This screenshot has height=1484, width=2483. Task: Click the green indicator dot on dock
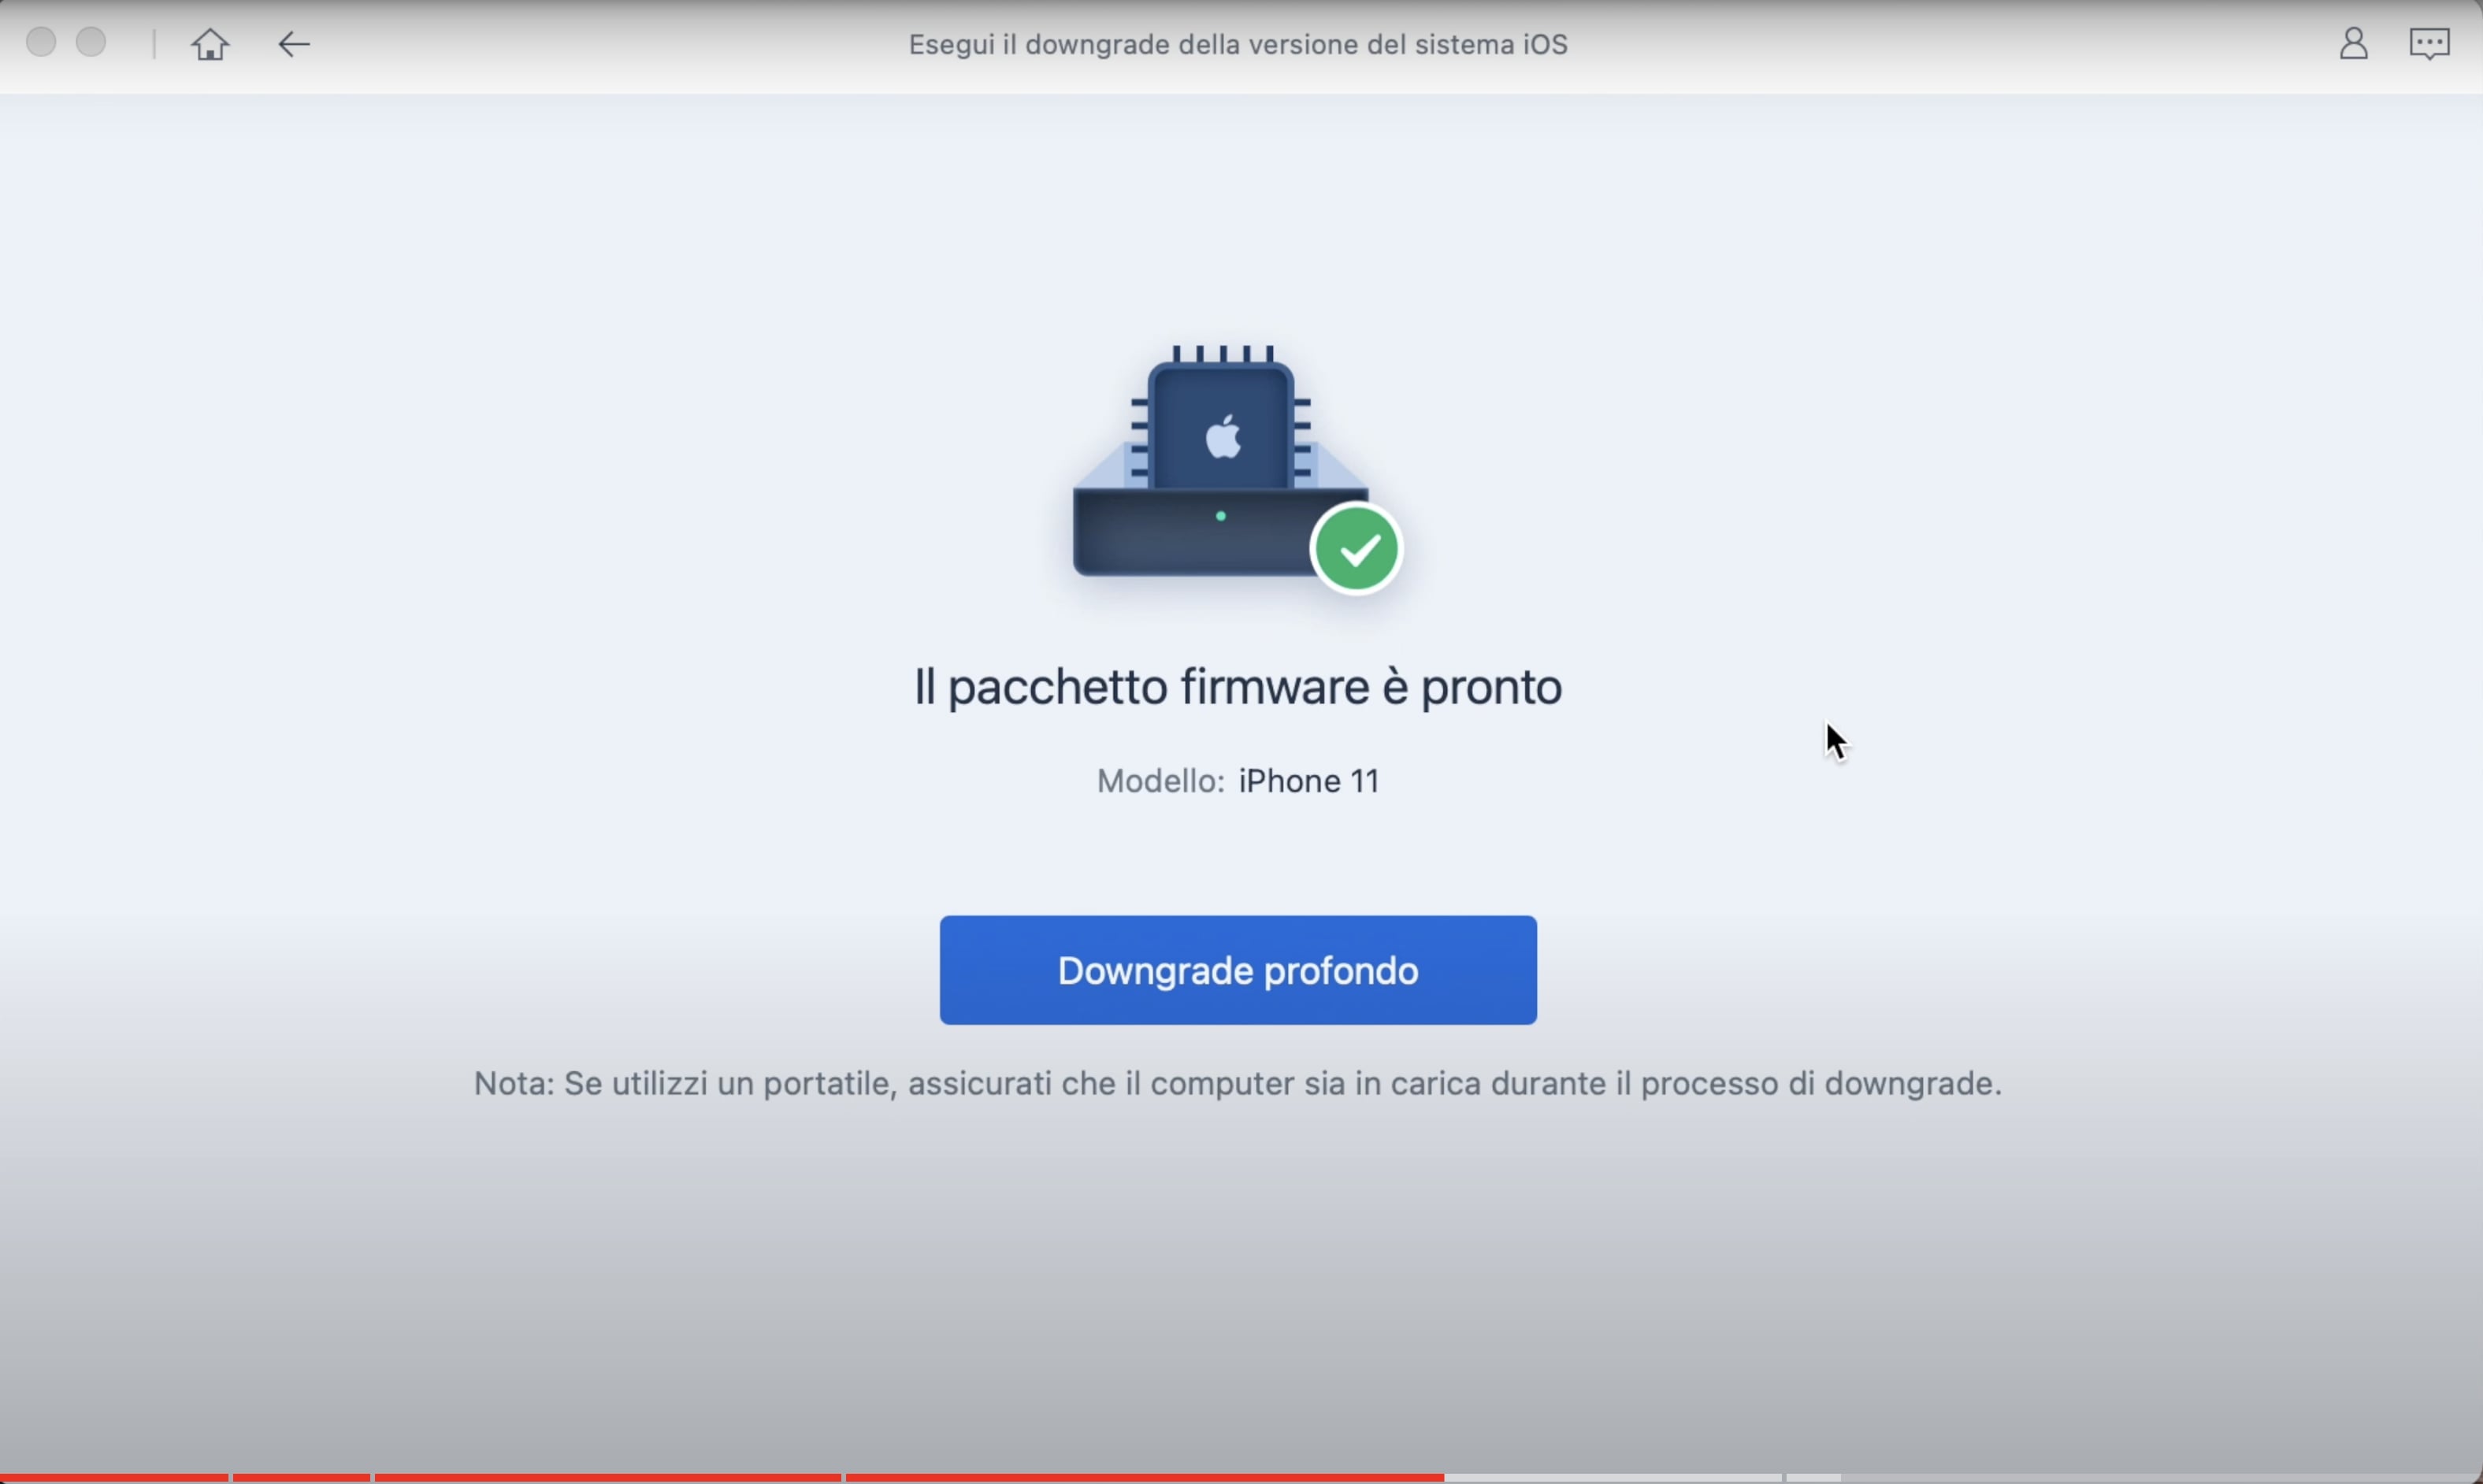click(1220, 516)
